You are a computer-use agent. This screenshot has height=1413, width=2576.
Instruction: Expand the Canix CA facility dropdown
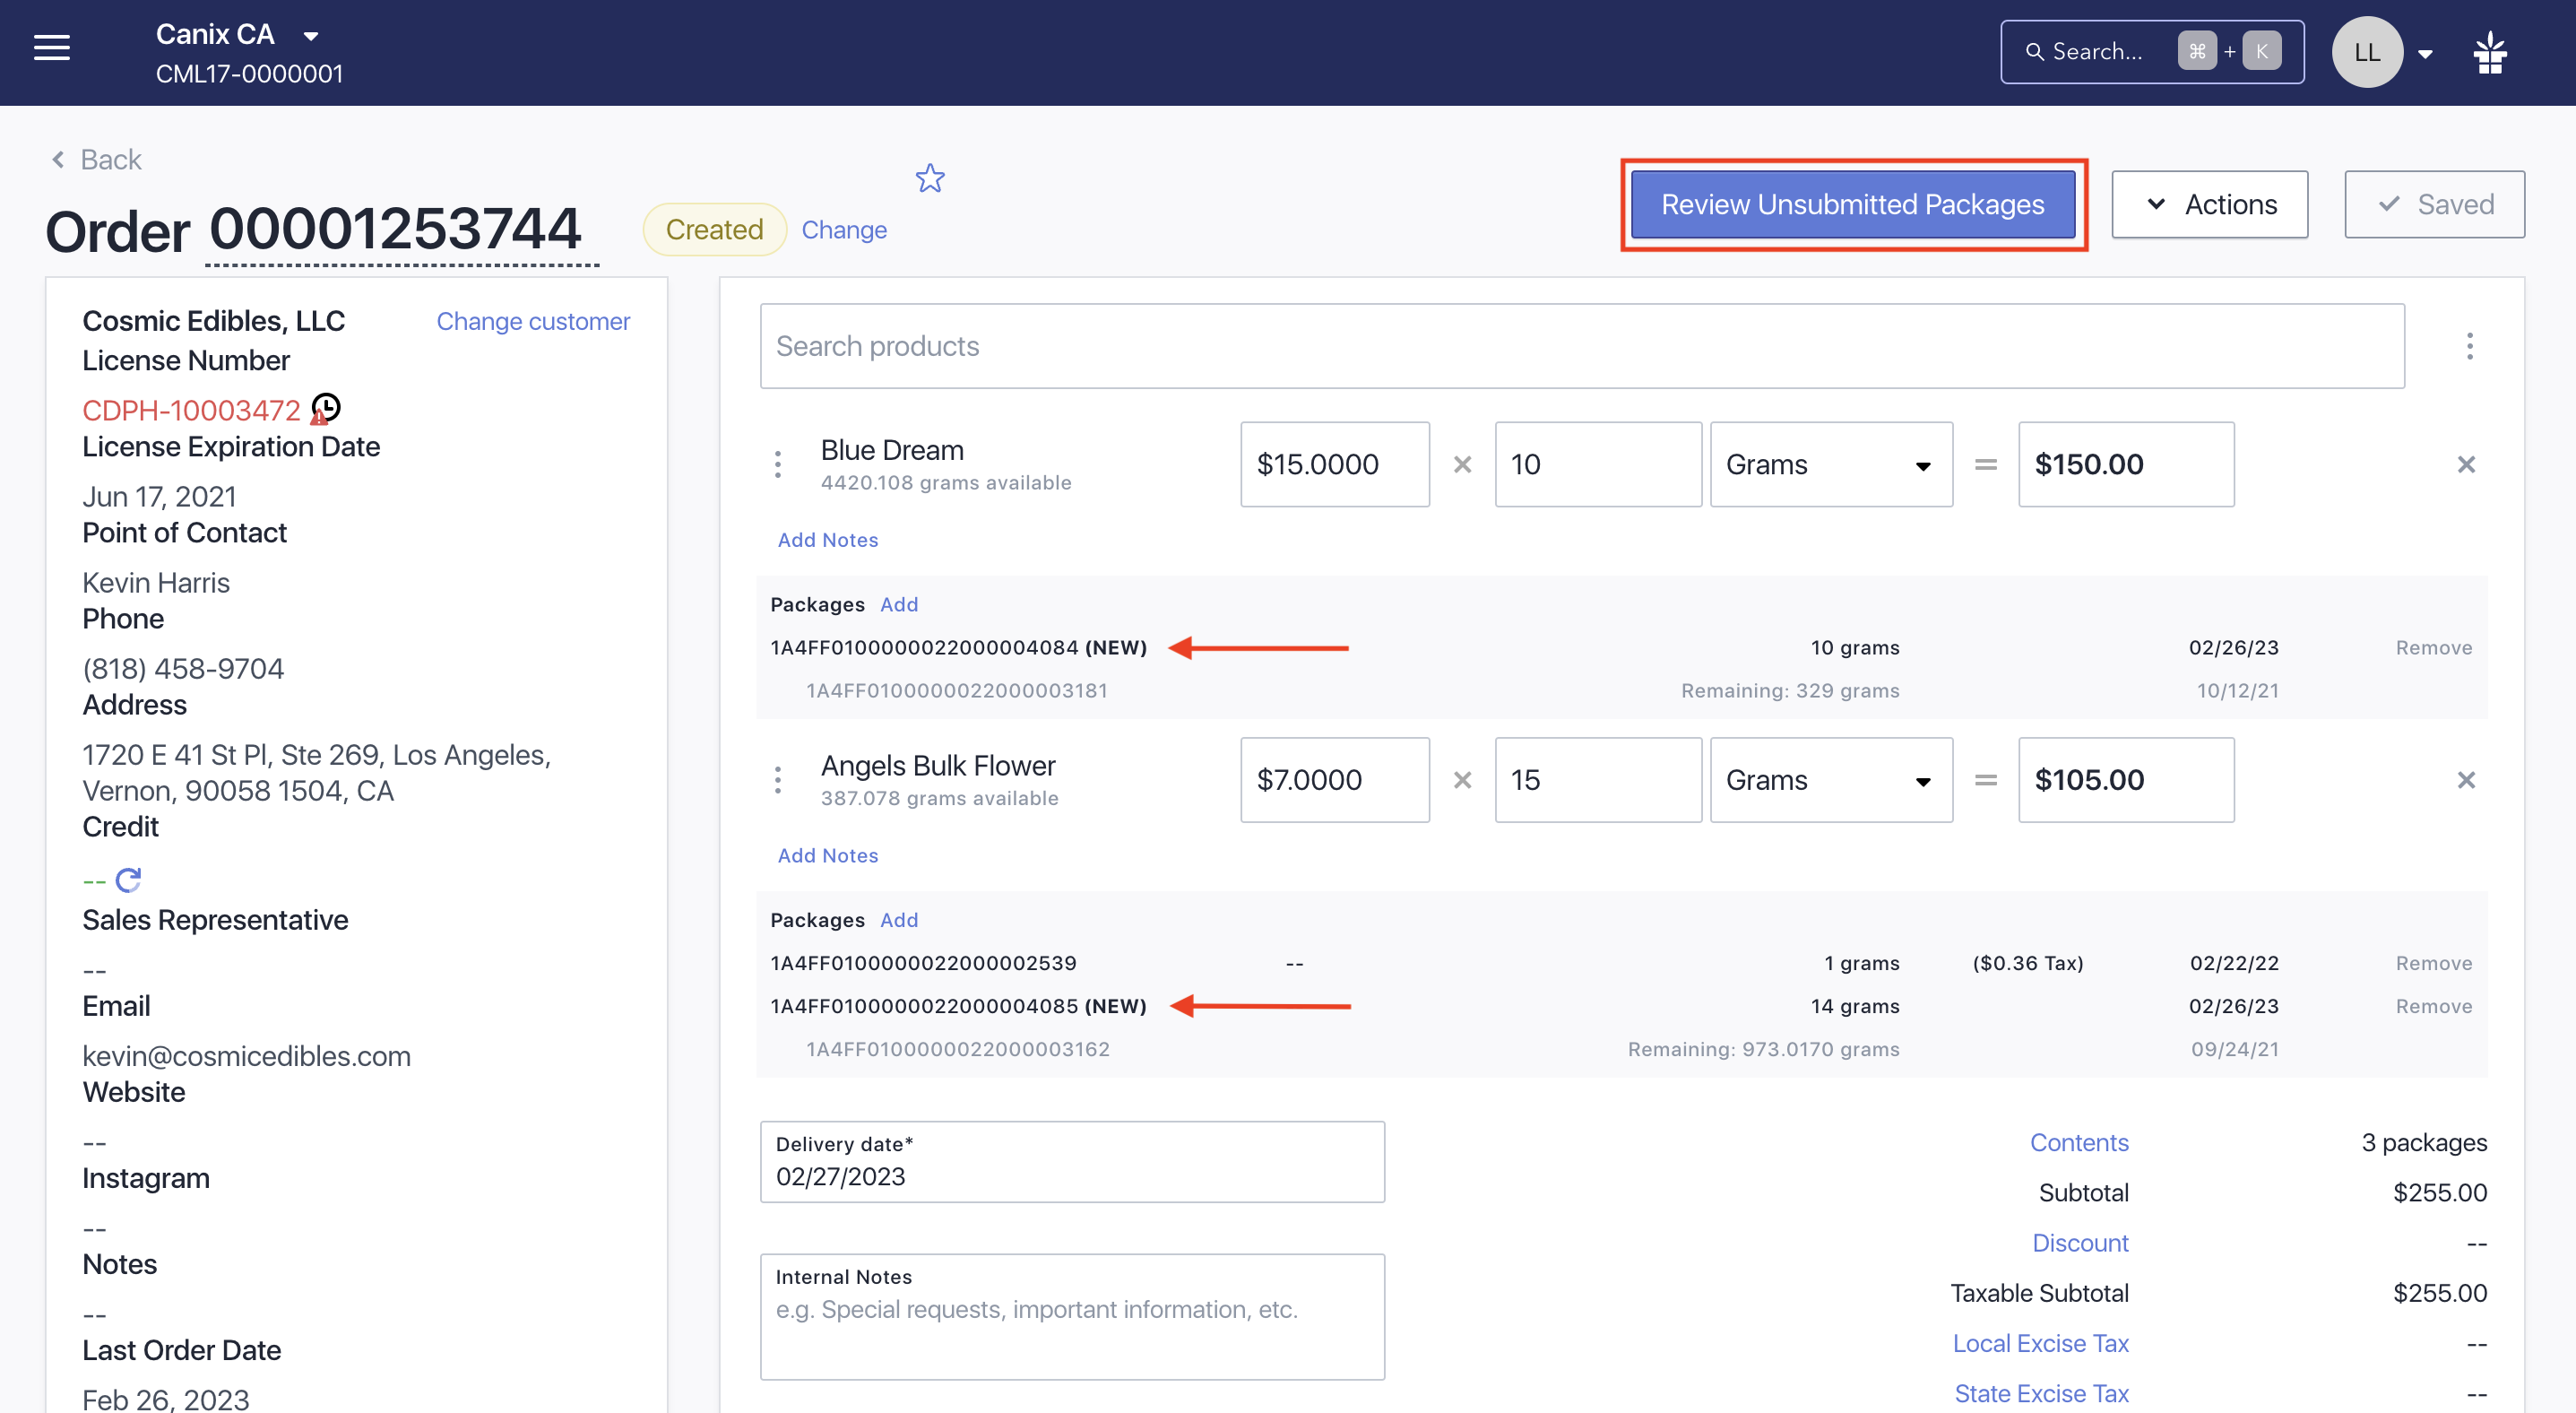point(311,36)
